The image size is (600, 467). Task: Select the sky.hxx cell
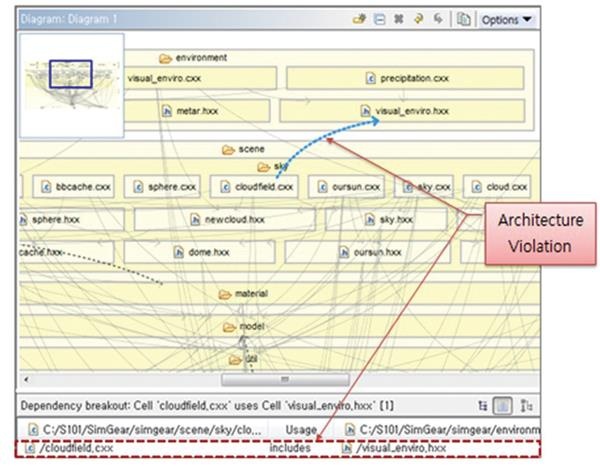click(x=386, y=220)
